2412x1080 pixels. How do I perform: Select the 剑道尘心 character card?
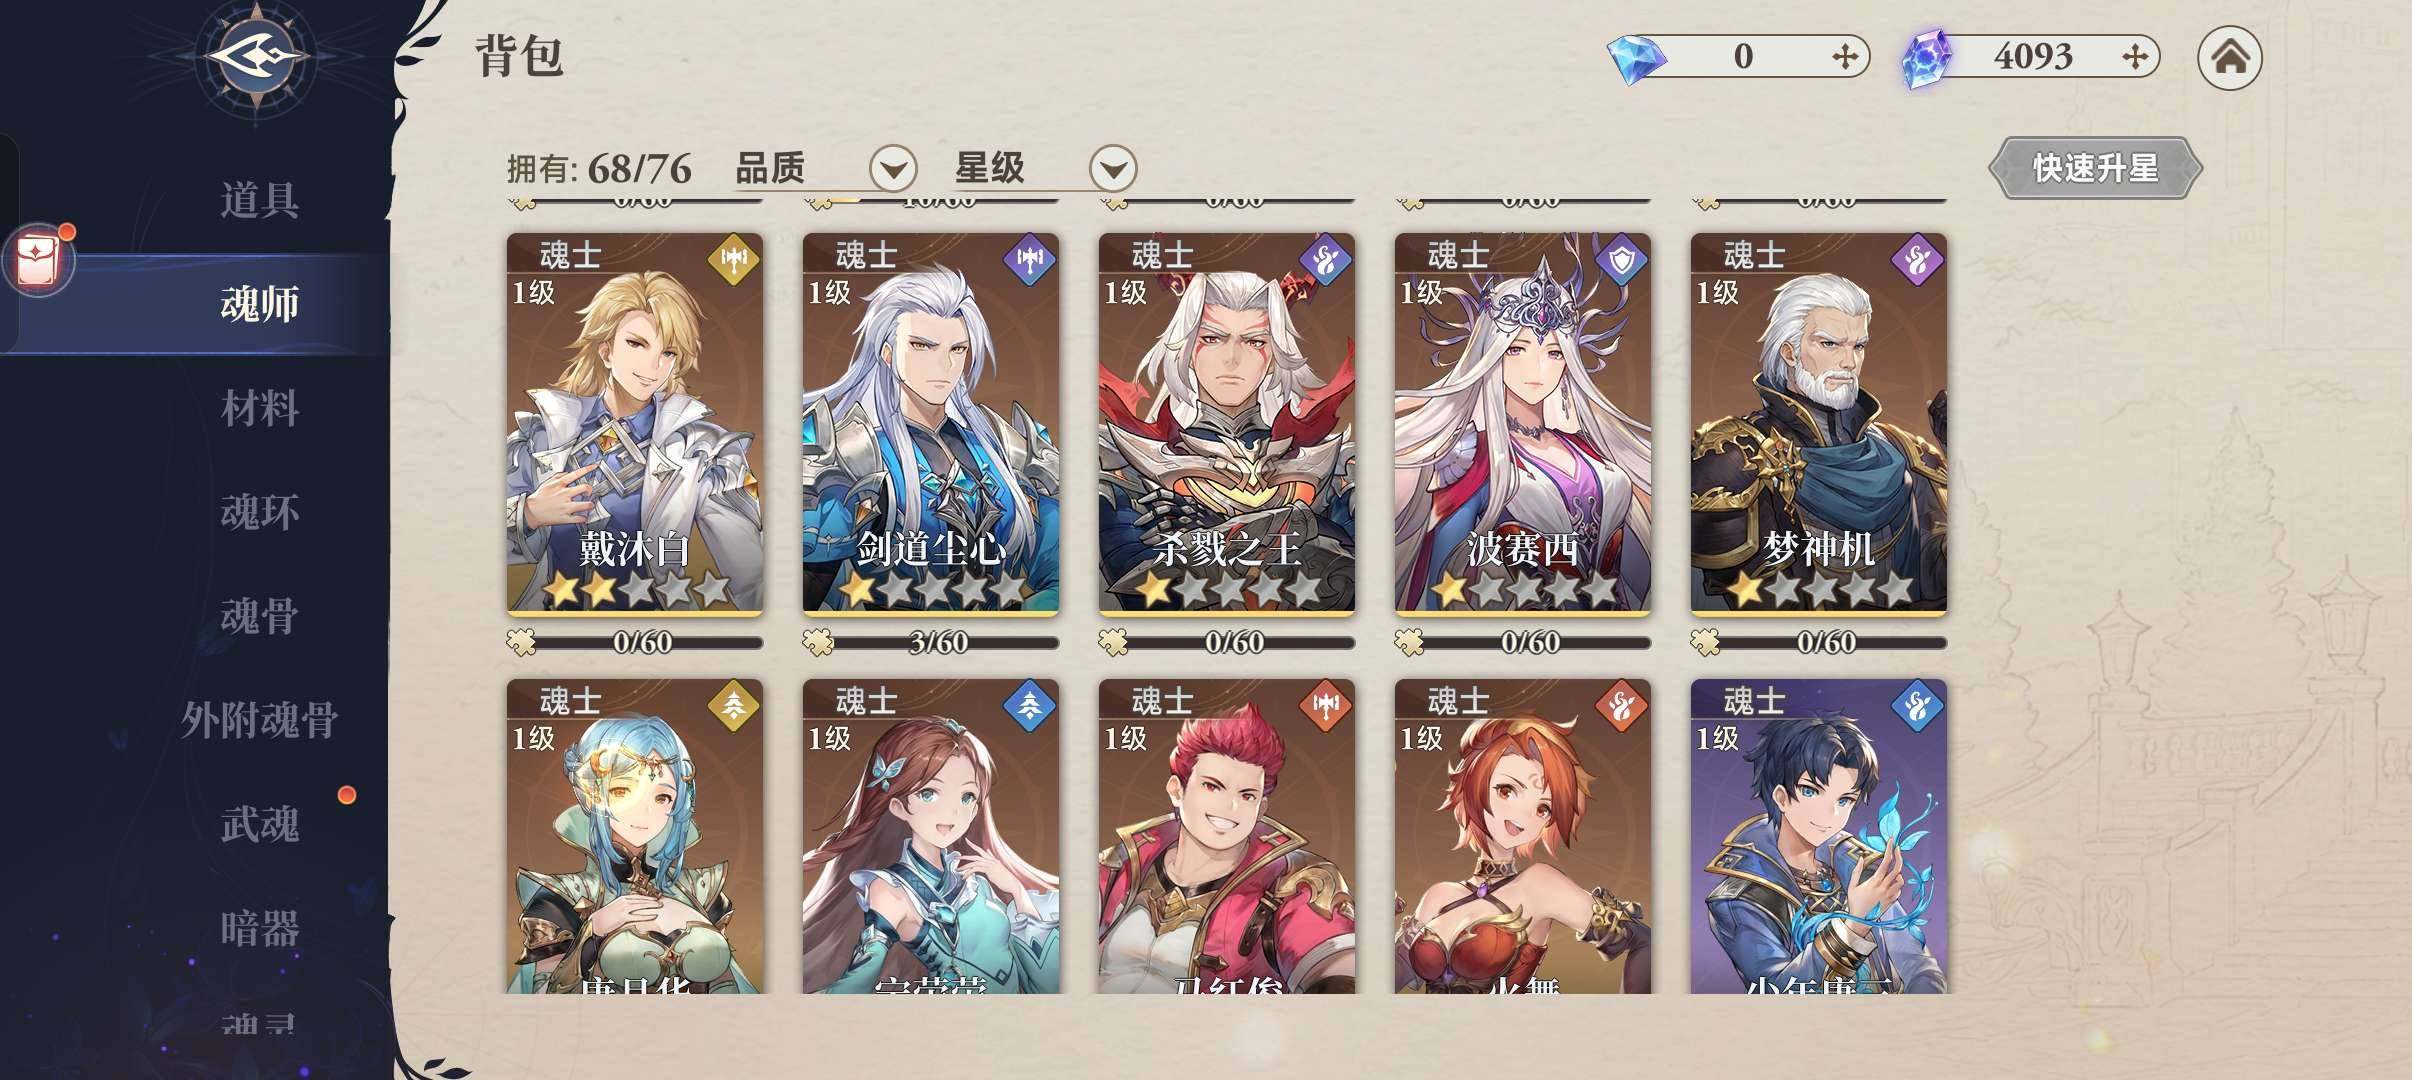(x=930, y=424)
